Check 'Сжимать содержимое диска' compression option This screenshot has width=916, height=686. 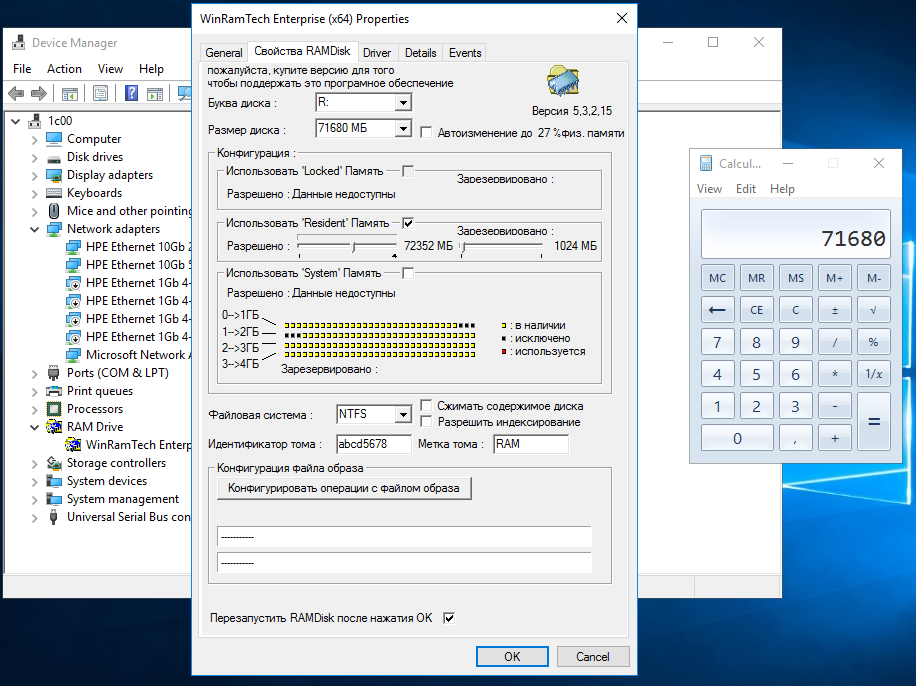(x=426, y=406)
